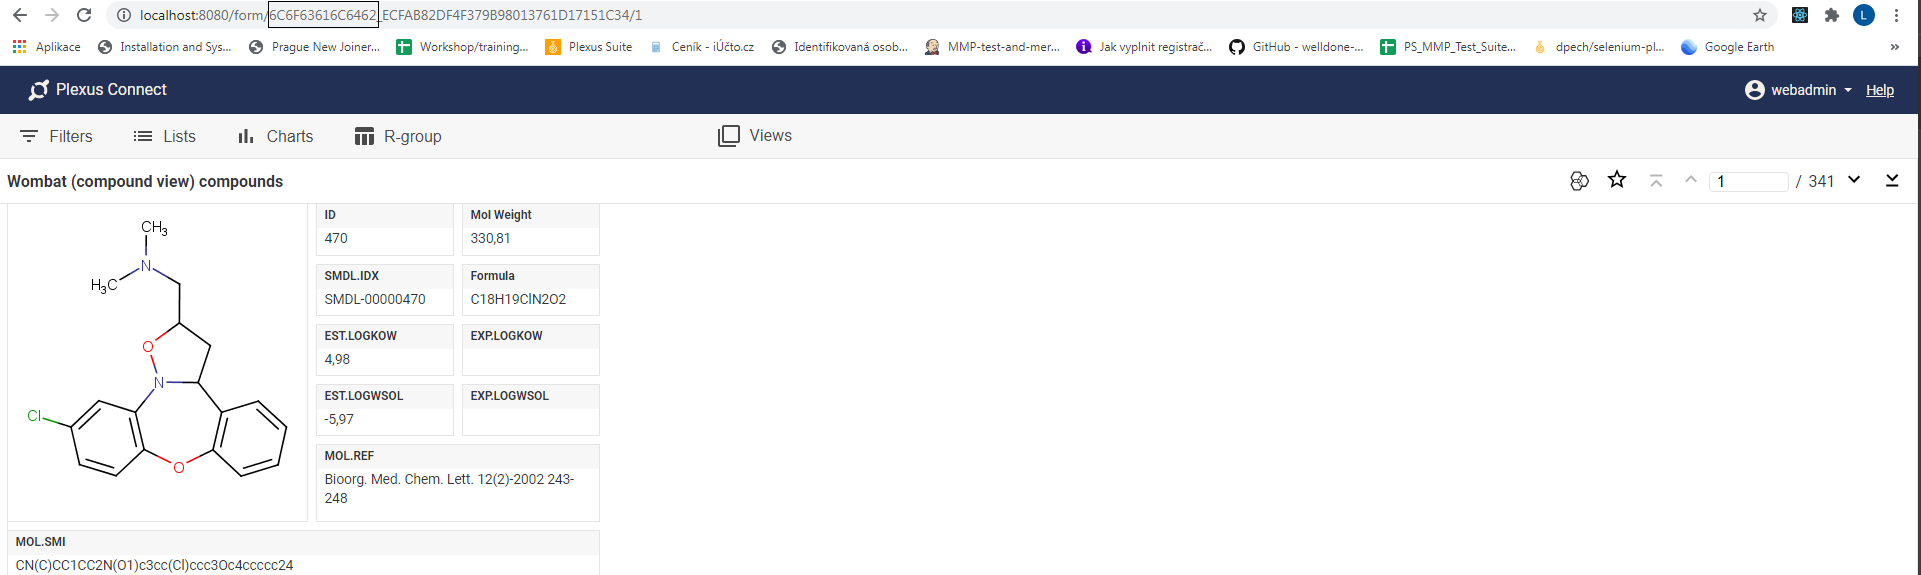Jump to the last record
1921x575 pixels.
[x=1892, y=180]
